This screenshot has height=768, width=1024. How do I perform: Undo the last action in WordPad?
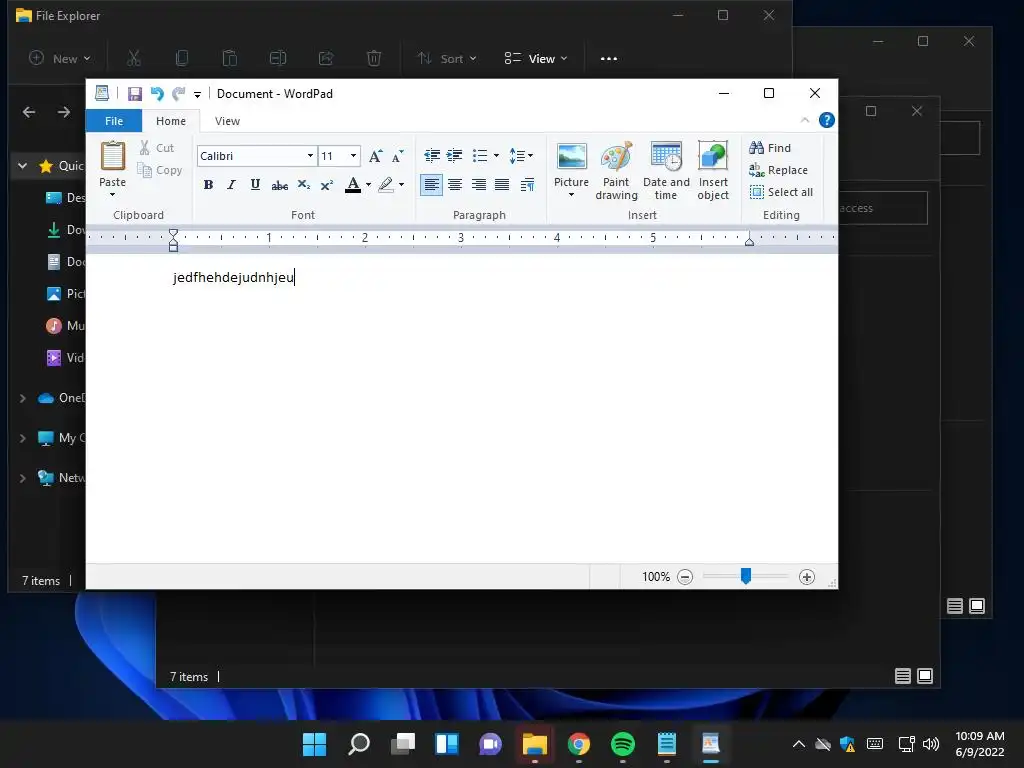(157, 93)
